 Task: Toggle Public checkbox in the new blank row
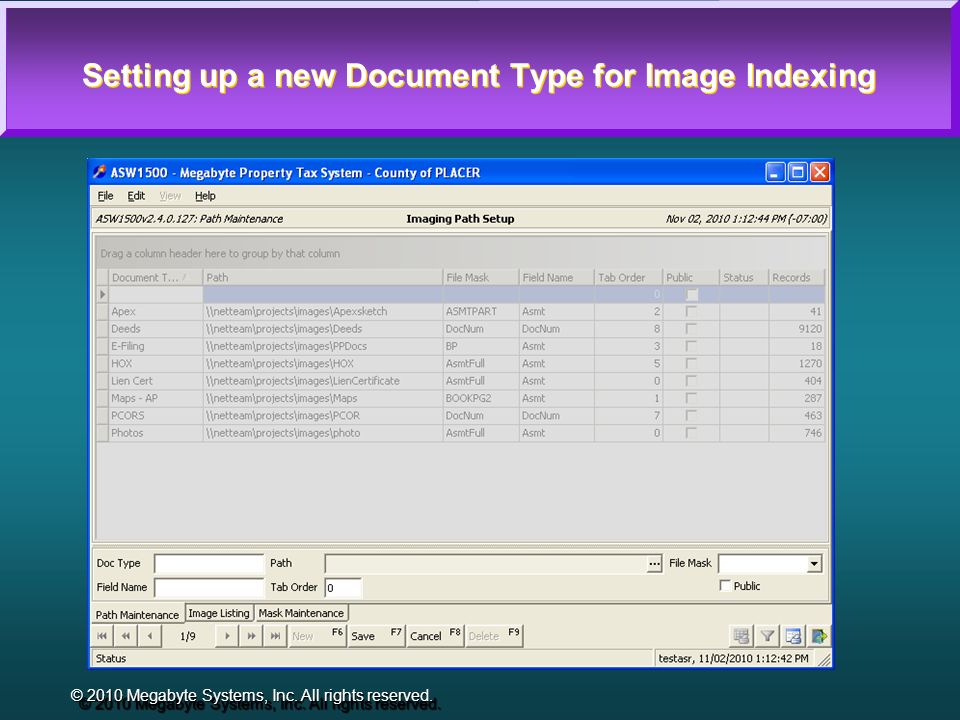pyautogui.click(x=692, y=294)
